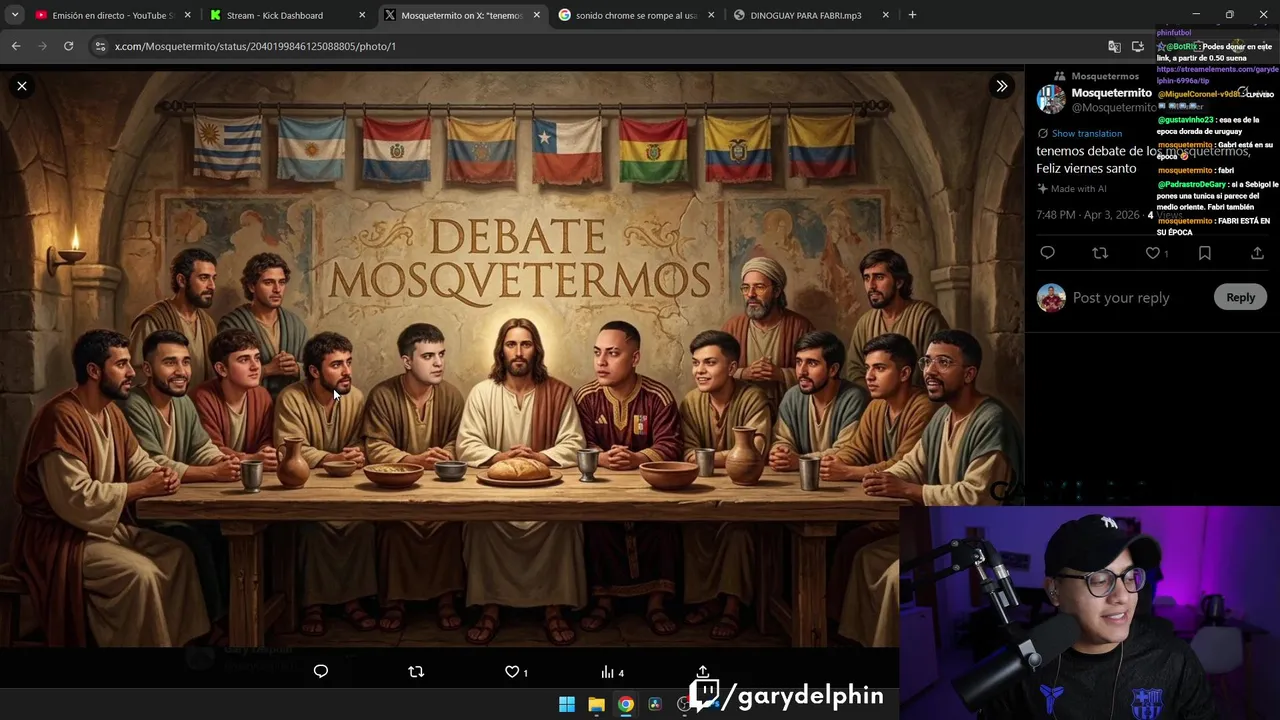Image resolution: width=1280 pixels, height=720 pixels.
Task: Open the streamelements tip link in chat
Action: pyautogui.click(x=1217, y=75)
